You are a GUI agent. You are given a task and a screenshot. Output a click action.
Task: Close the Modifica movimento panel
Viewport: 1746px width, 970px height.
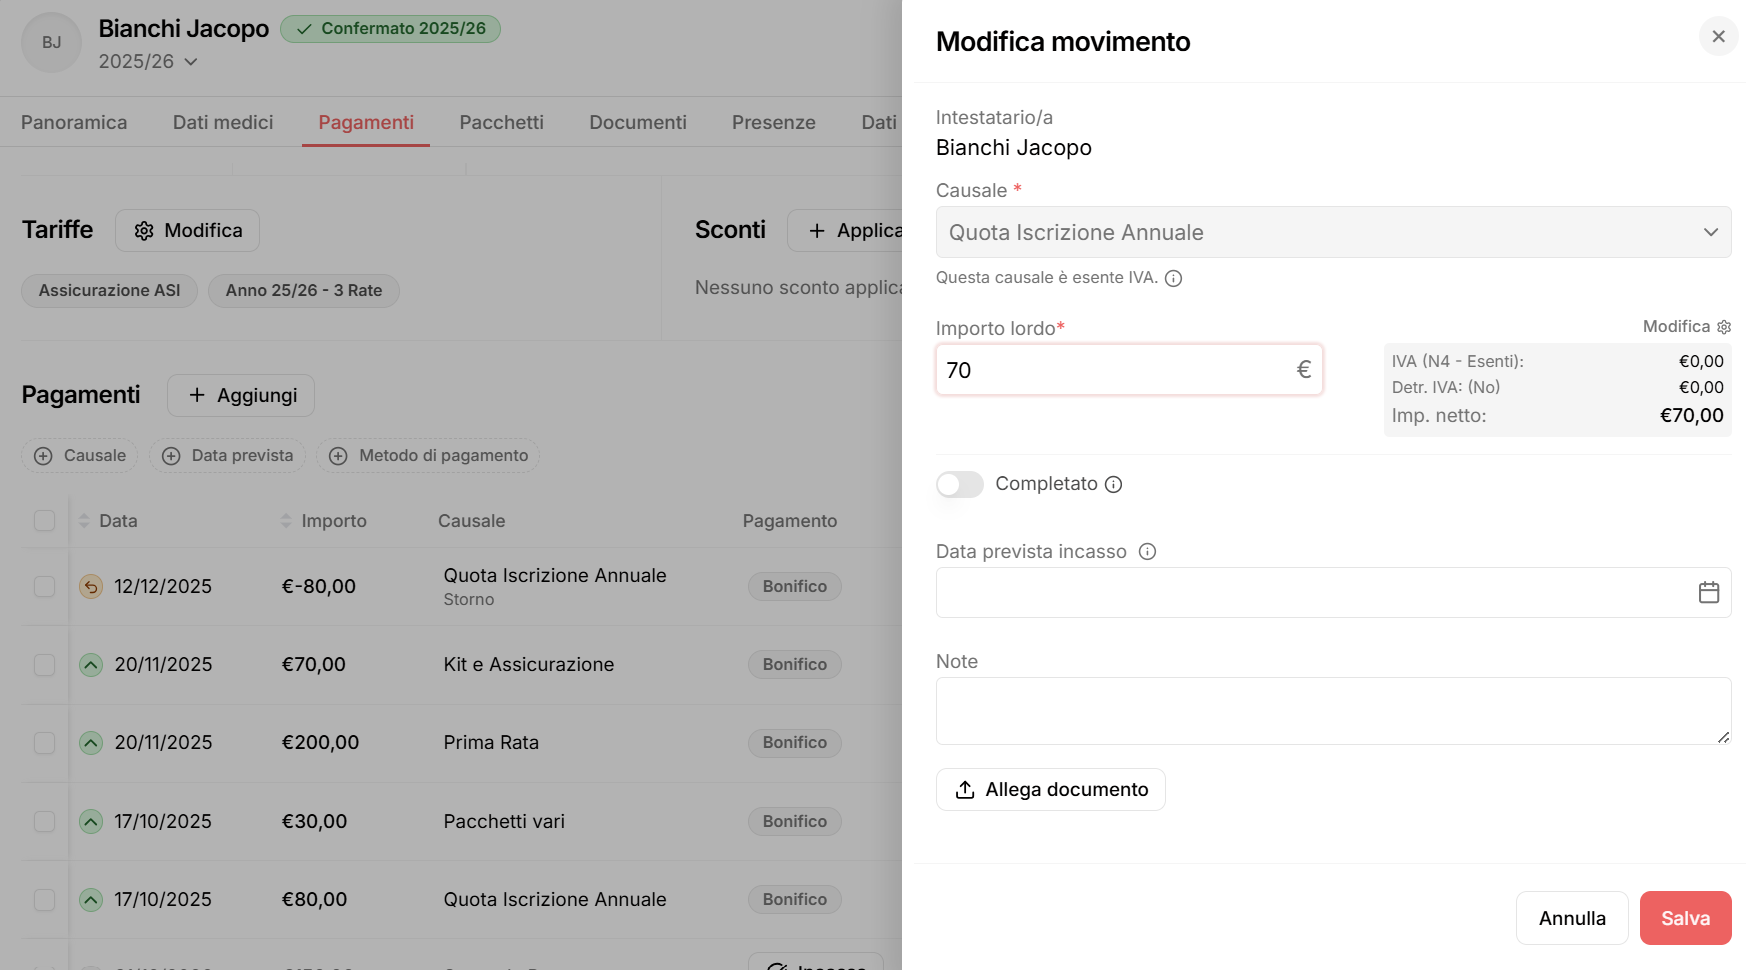click(1718, 37)
